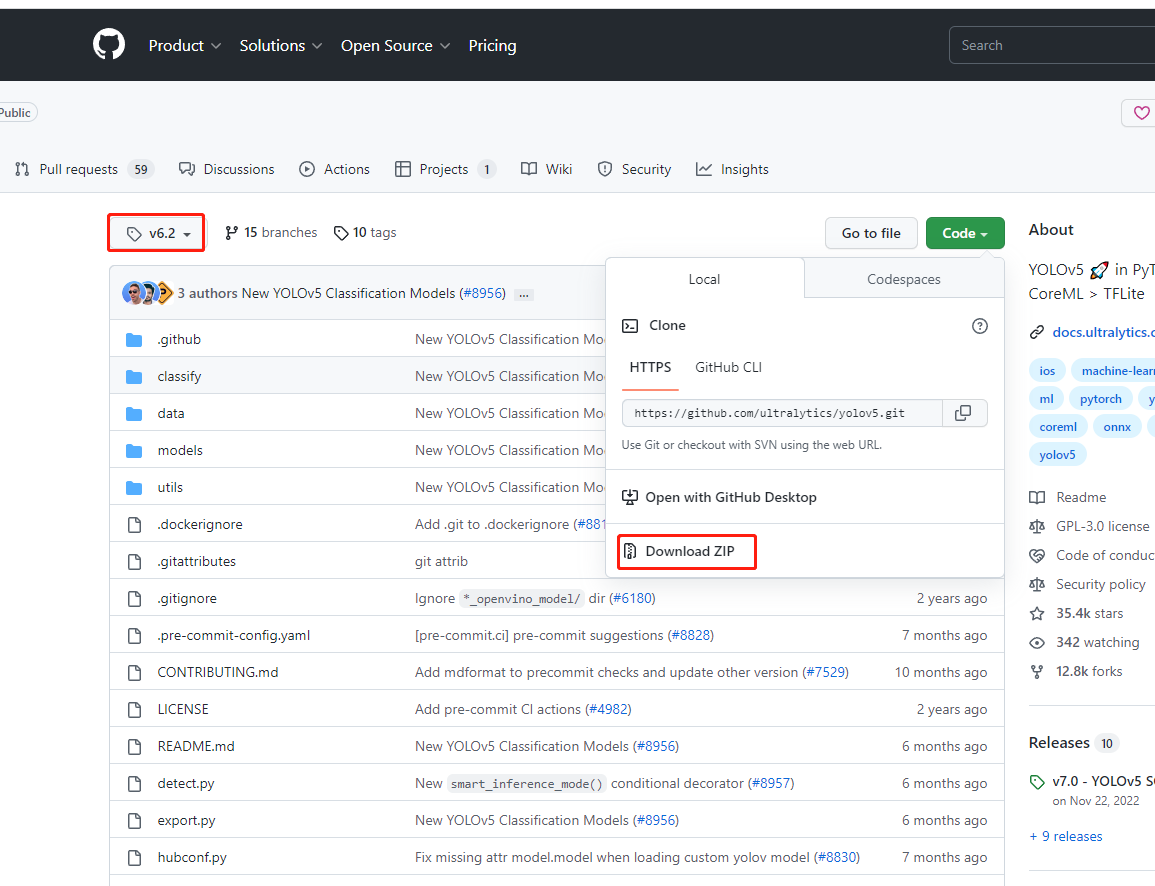Click the sponsor heart icon
This screenshot has height=886, width=1155.
[1141, 113]
